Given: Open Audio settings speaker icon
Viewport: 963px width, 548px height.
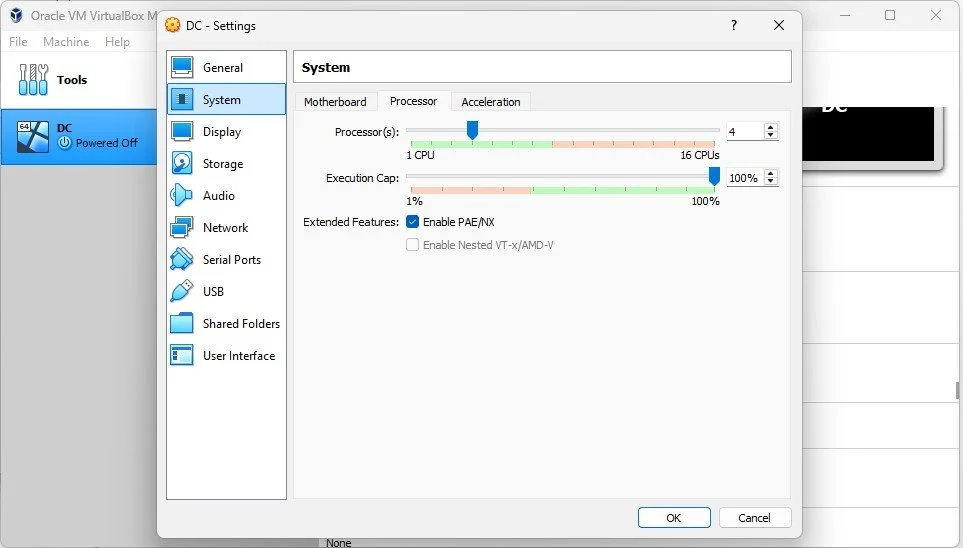Looking at the screenshot, I should (182, 195).
